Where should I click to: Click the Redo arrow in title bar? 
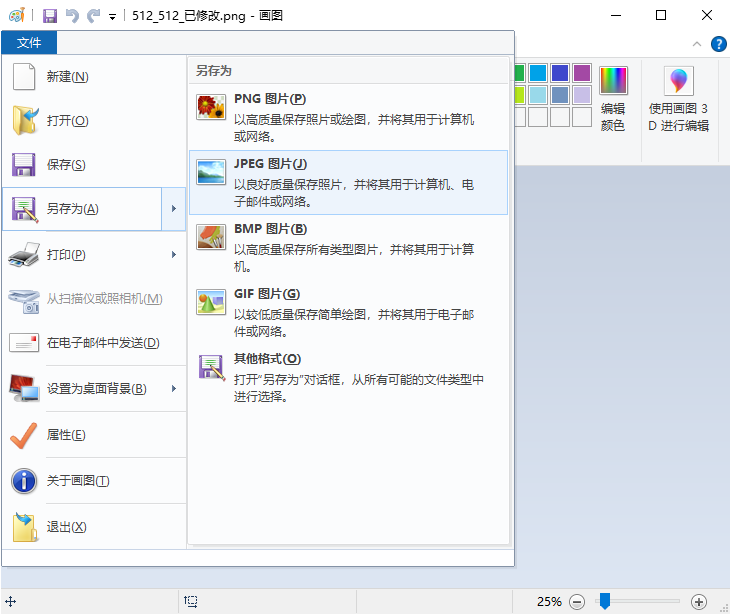click(93, 16)
